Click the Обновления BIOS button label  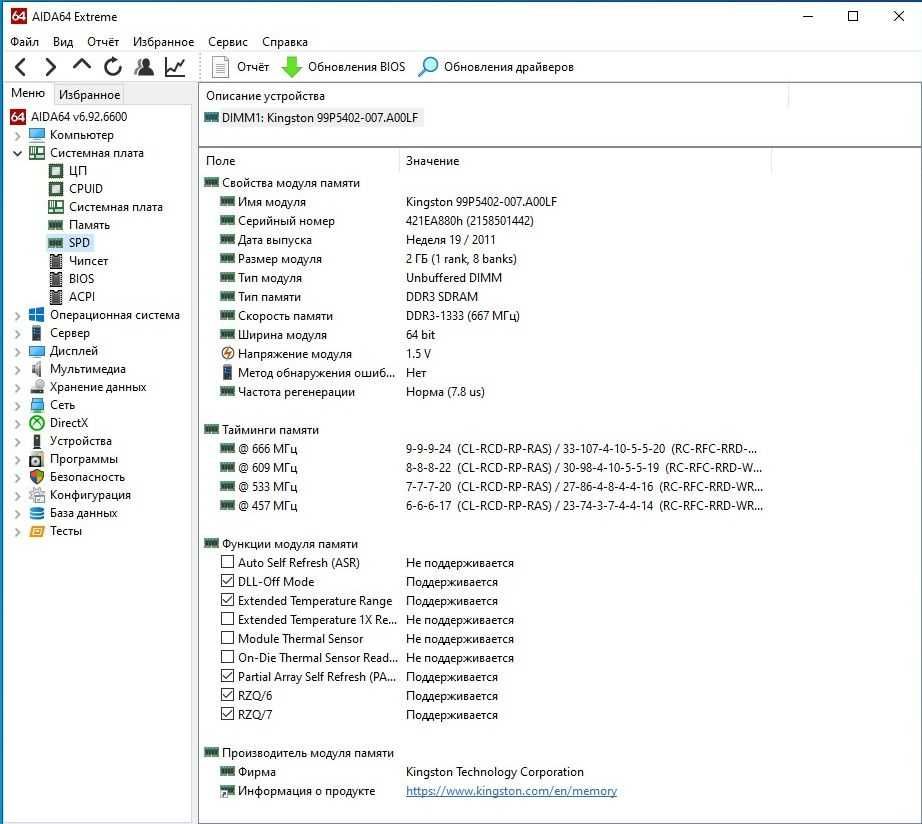(356, 67)
